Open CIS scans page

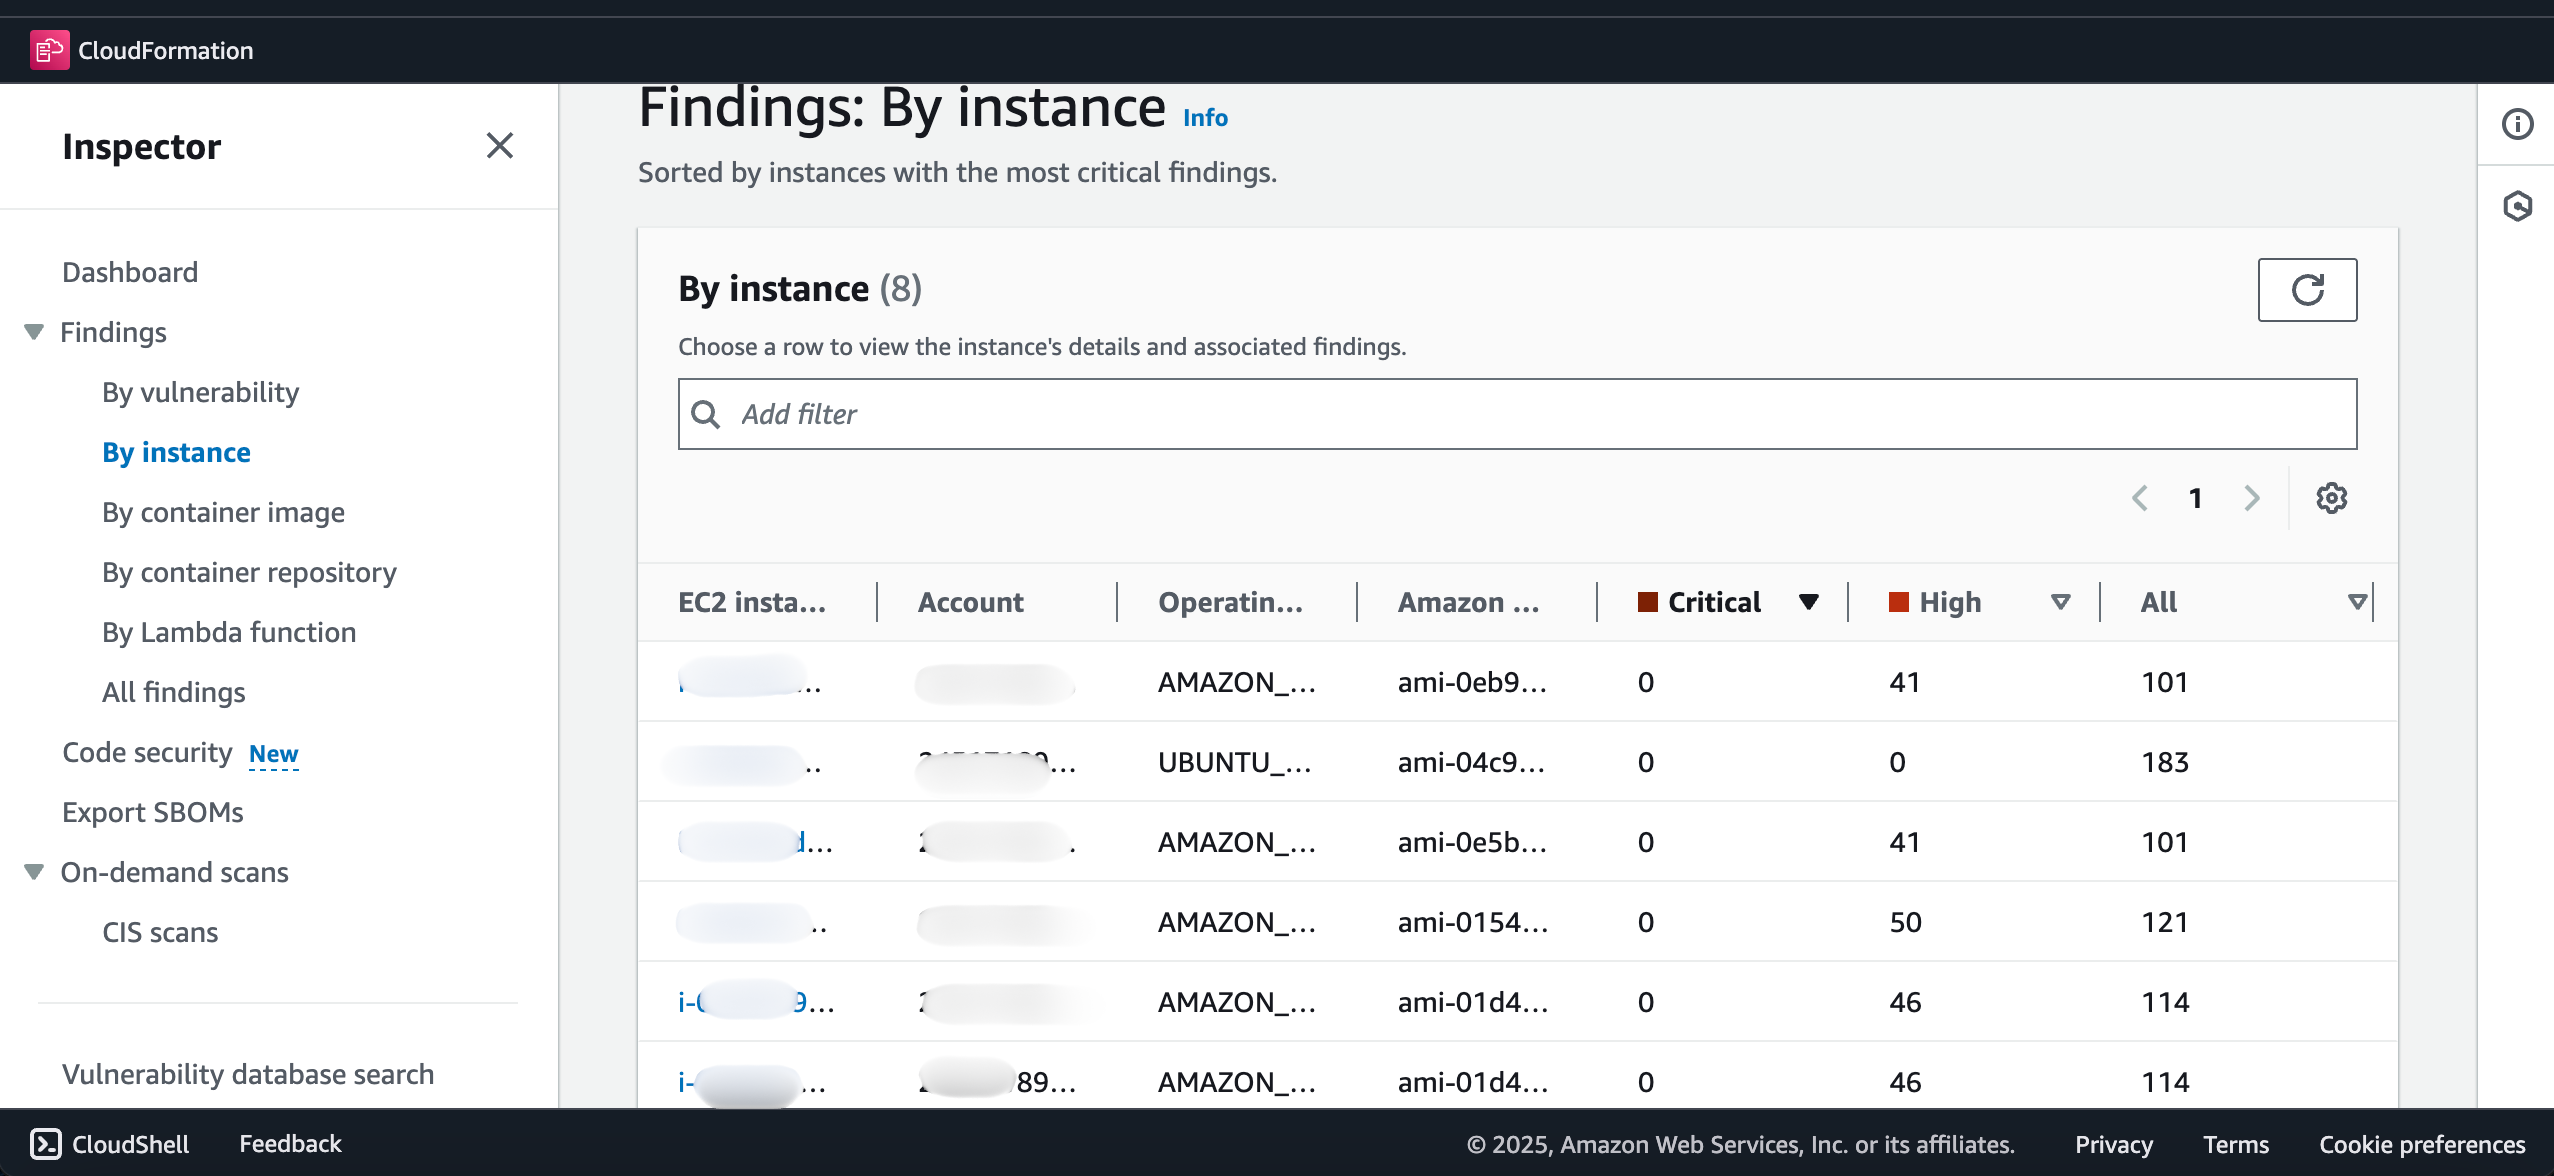coord(160,932)
